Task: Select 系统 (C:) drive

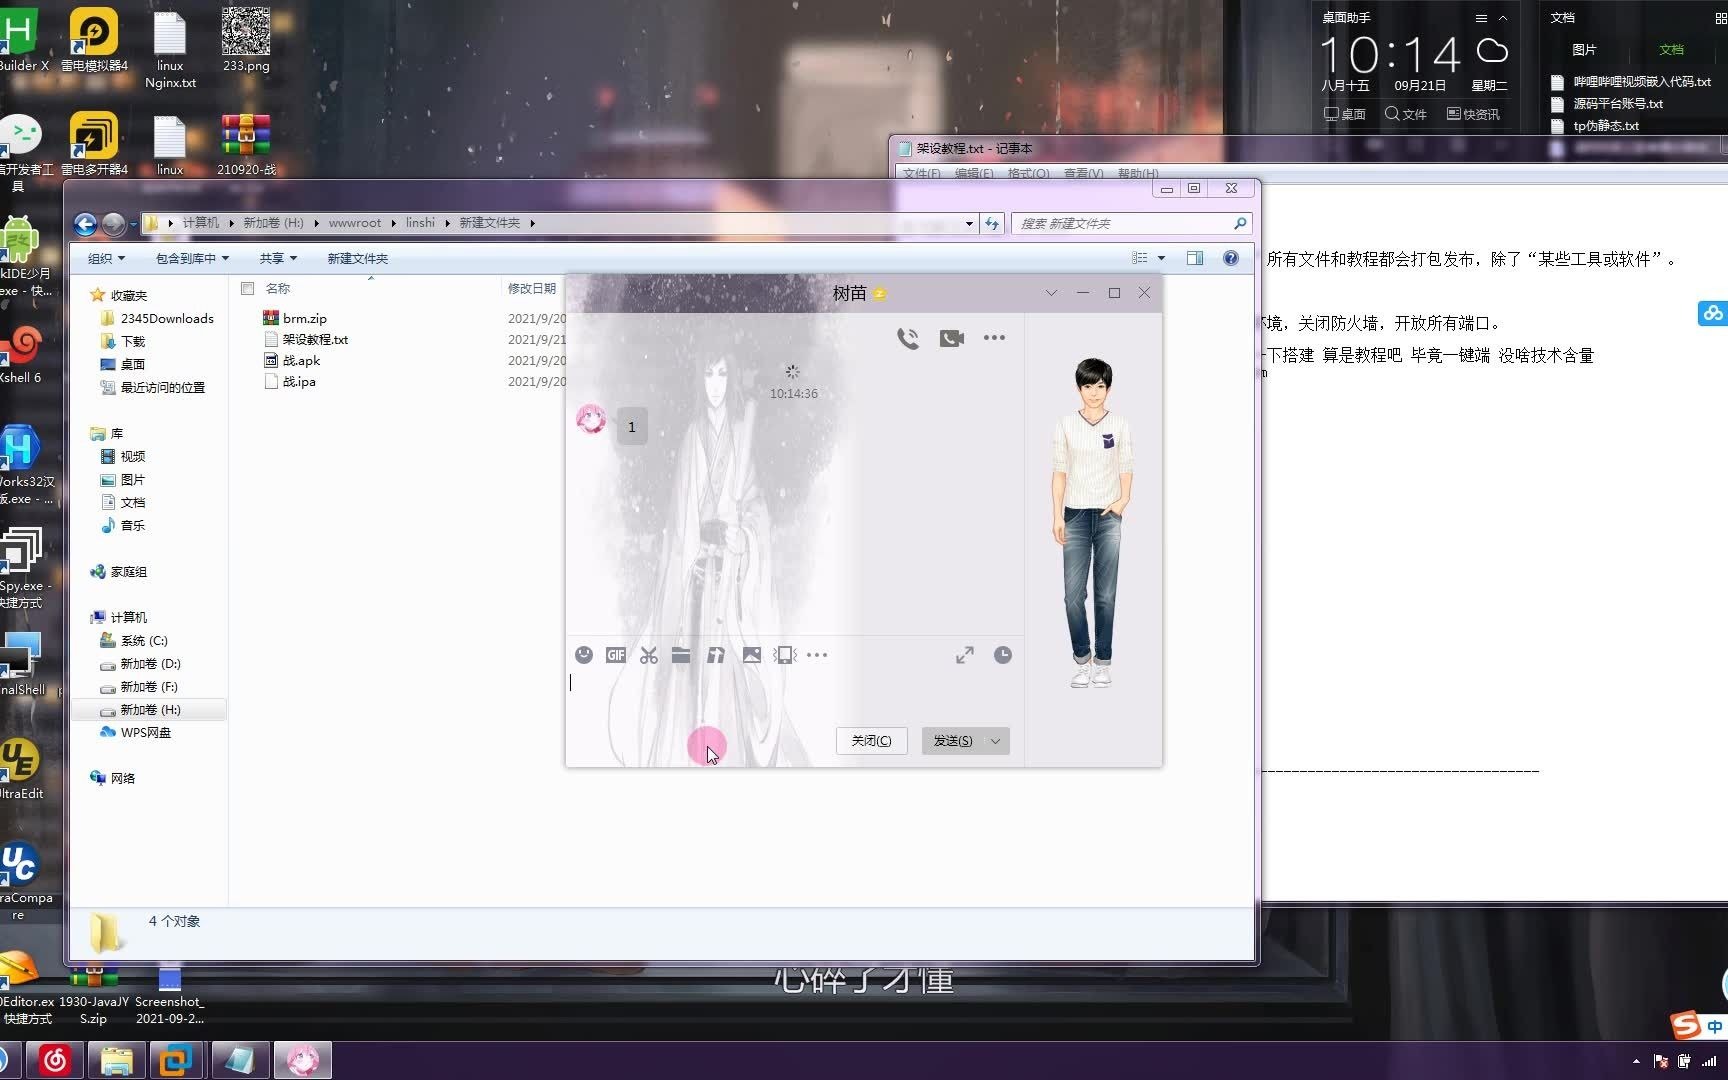Action: (x=133, y=640)
